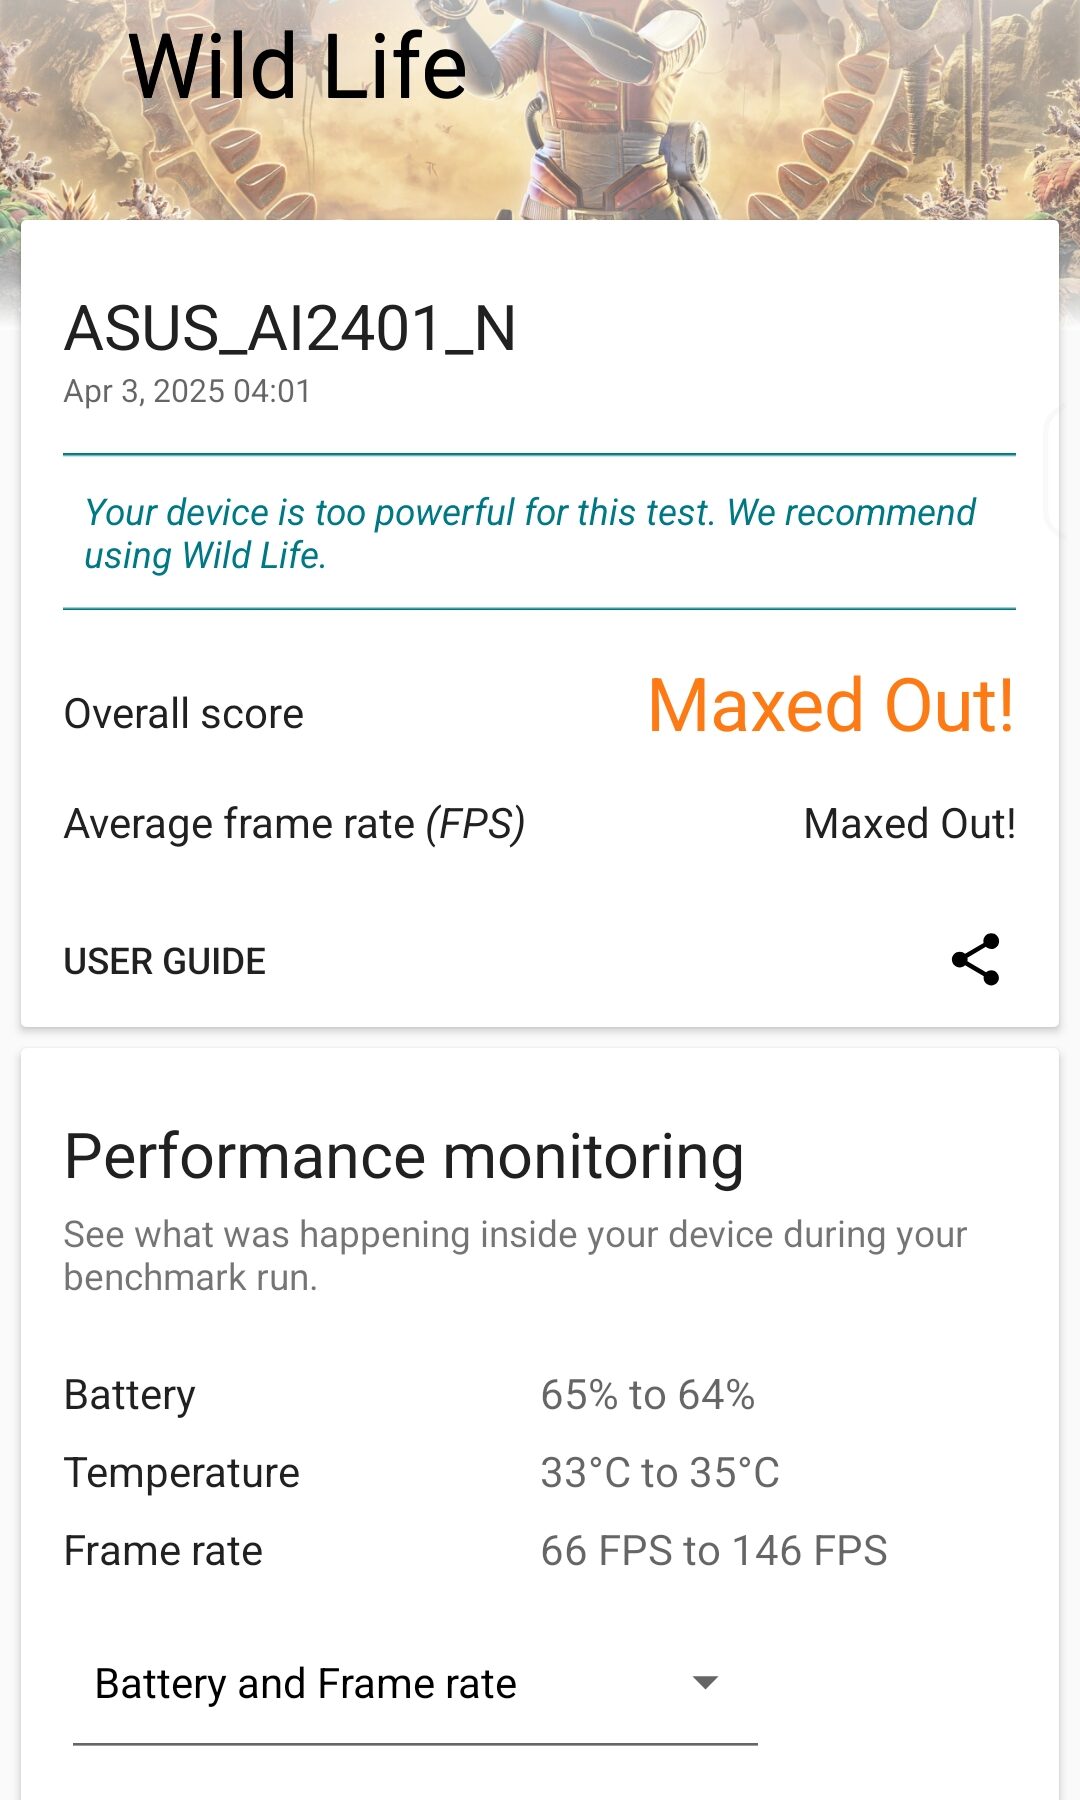Tap the Performance monitoring heading
This screenshot has width=1080, height=1800.
pyautogui.click(x=404, y=1157)
